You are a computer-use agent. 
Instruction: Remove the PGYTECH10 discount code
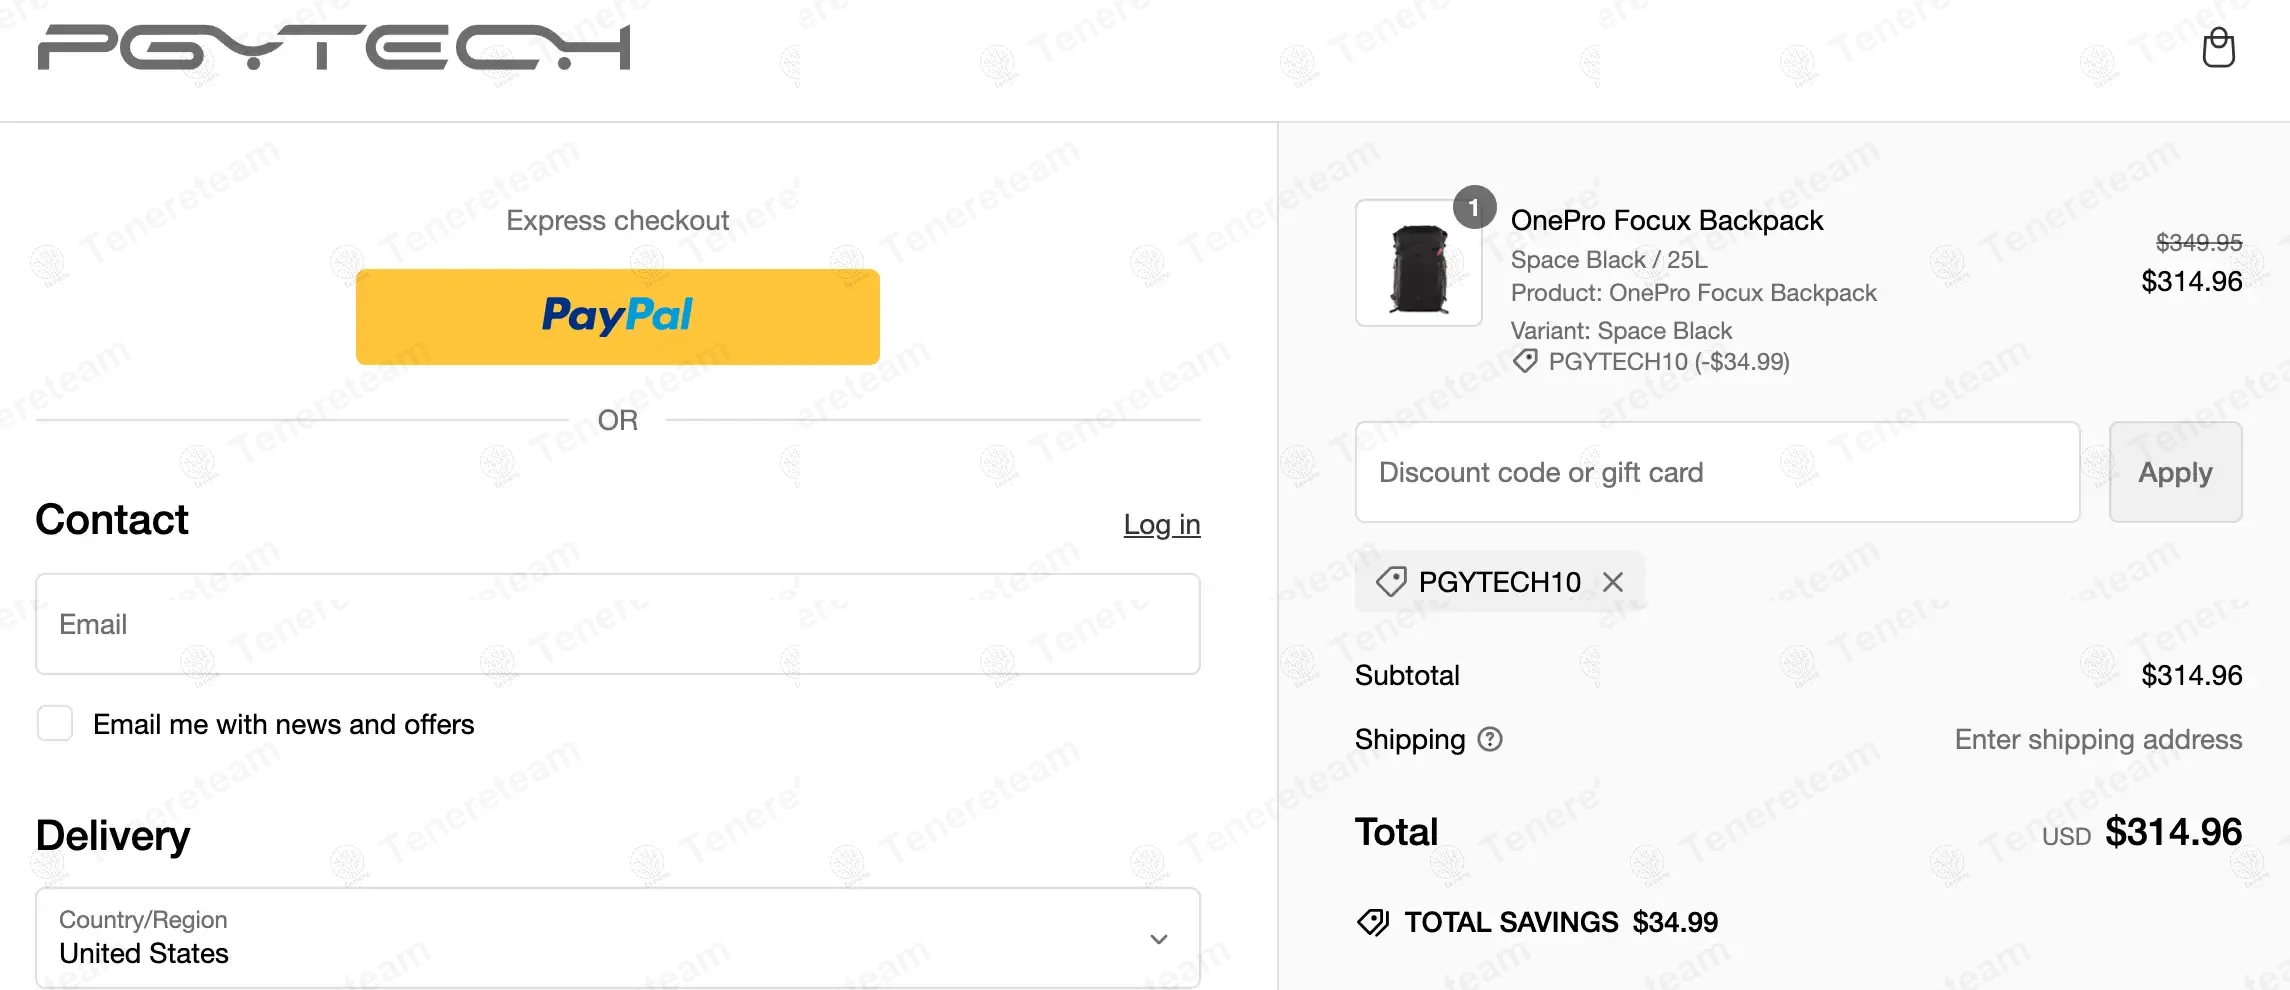1613,582
